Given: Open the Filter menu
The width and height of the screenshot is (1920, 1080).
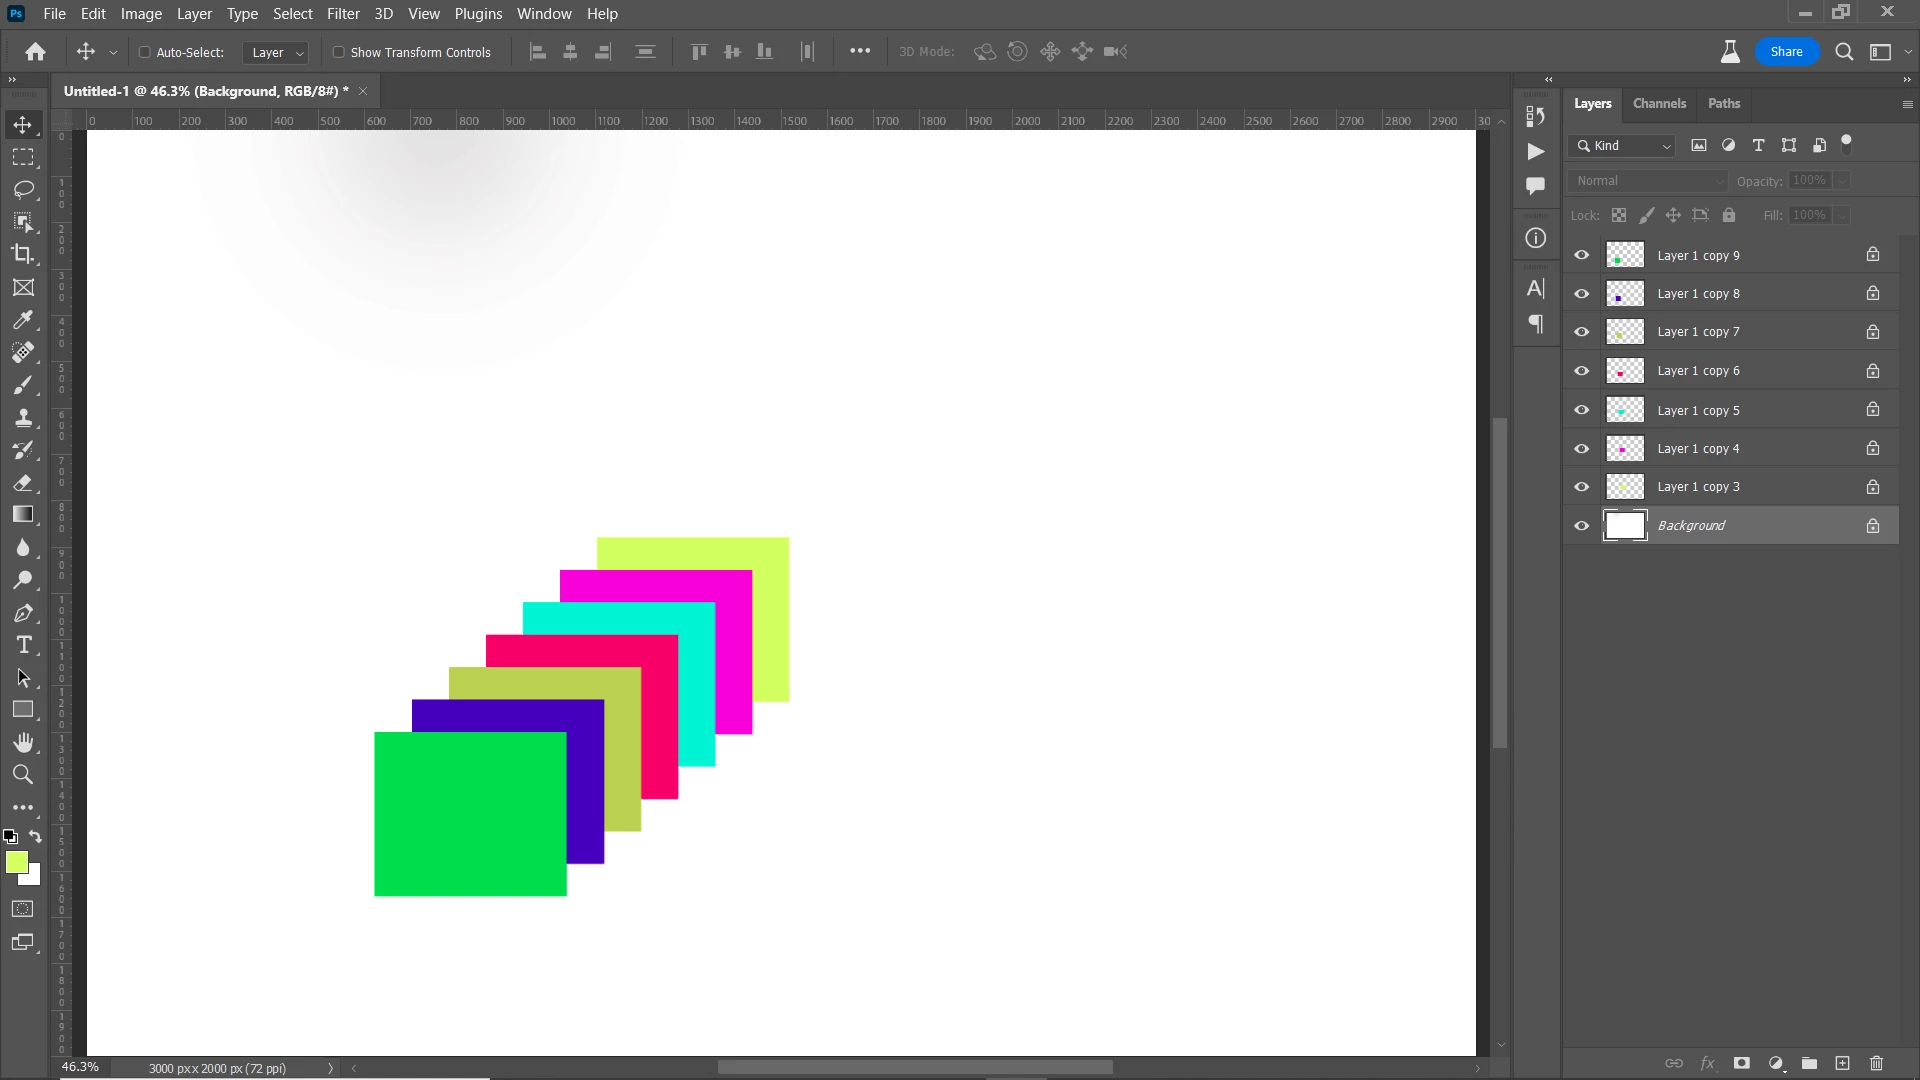Looking at the screenshot, I should [x=342, y=14].
